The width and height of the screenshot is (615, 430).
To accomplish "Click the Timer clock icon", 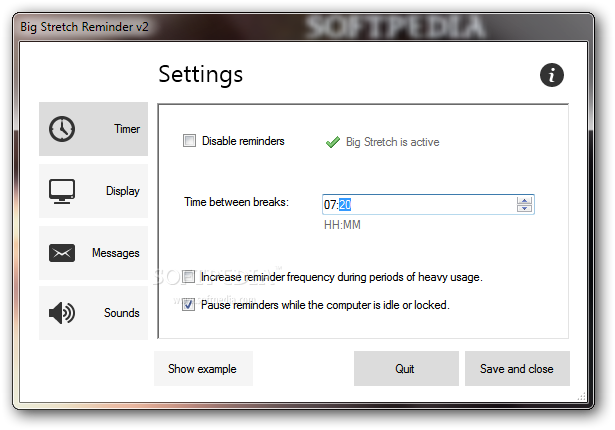I will click(x=62, y=129).
